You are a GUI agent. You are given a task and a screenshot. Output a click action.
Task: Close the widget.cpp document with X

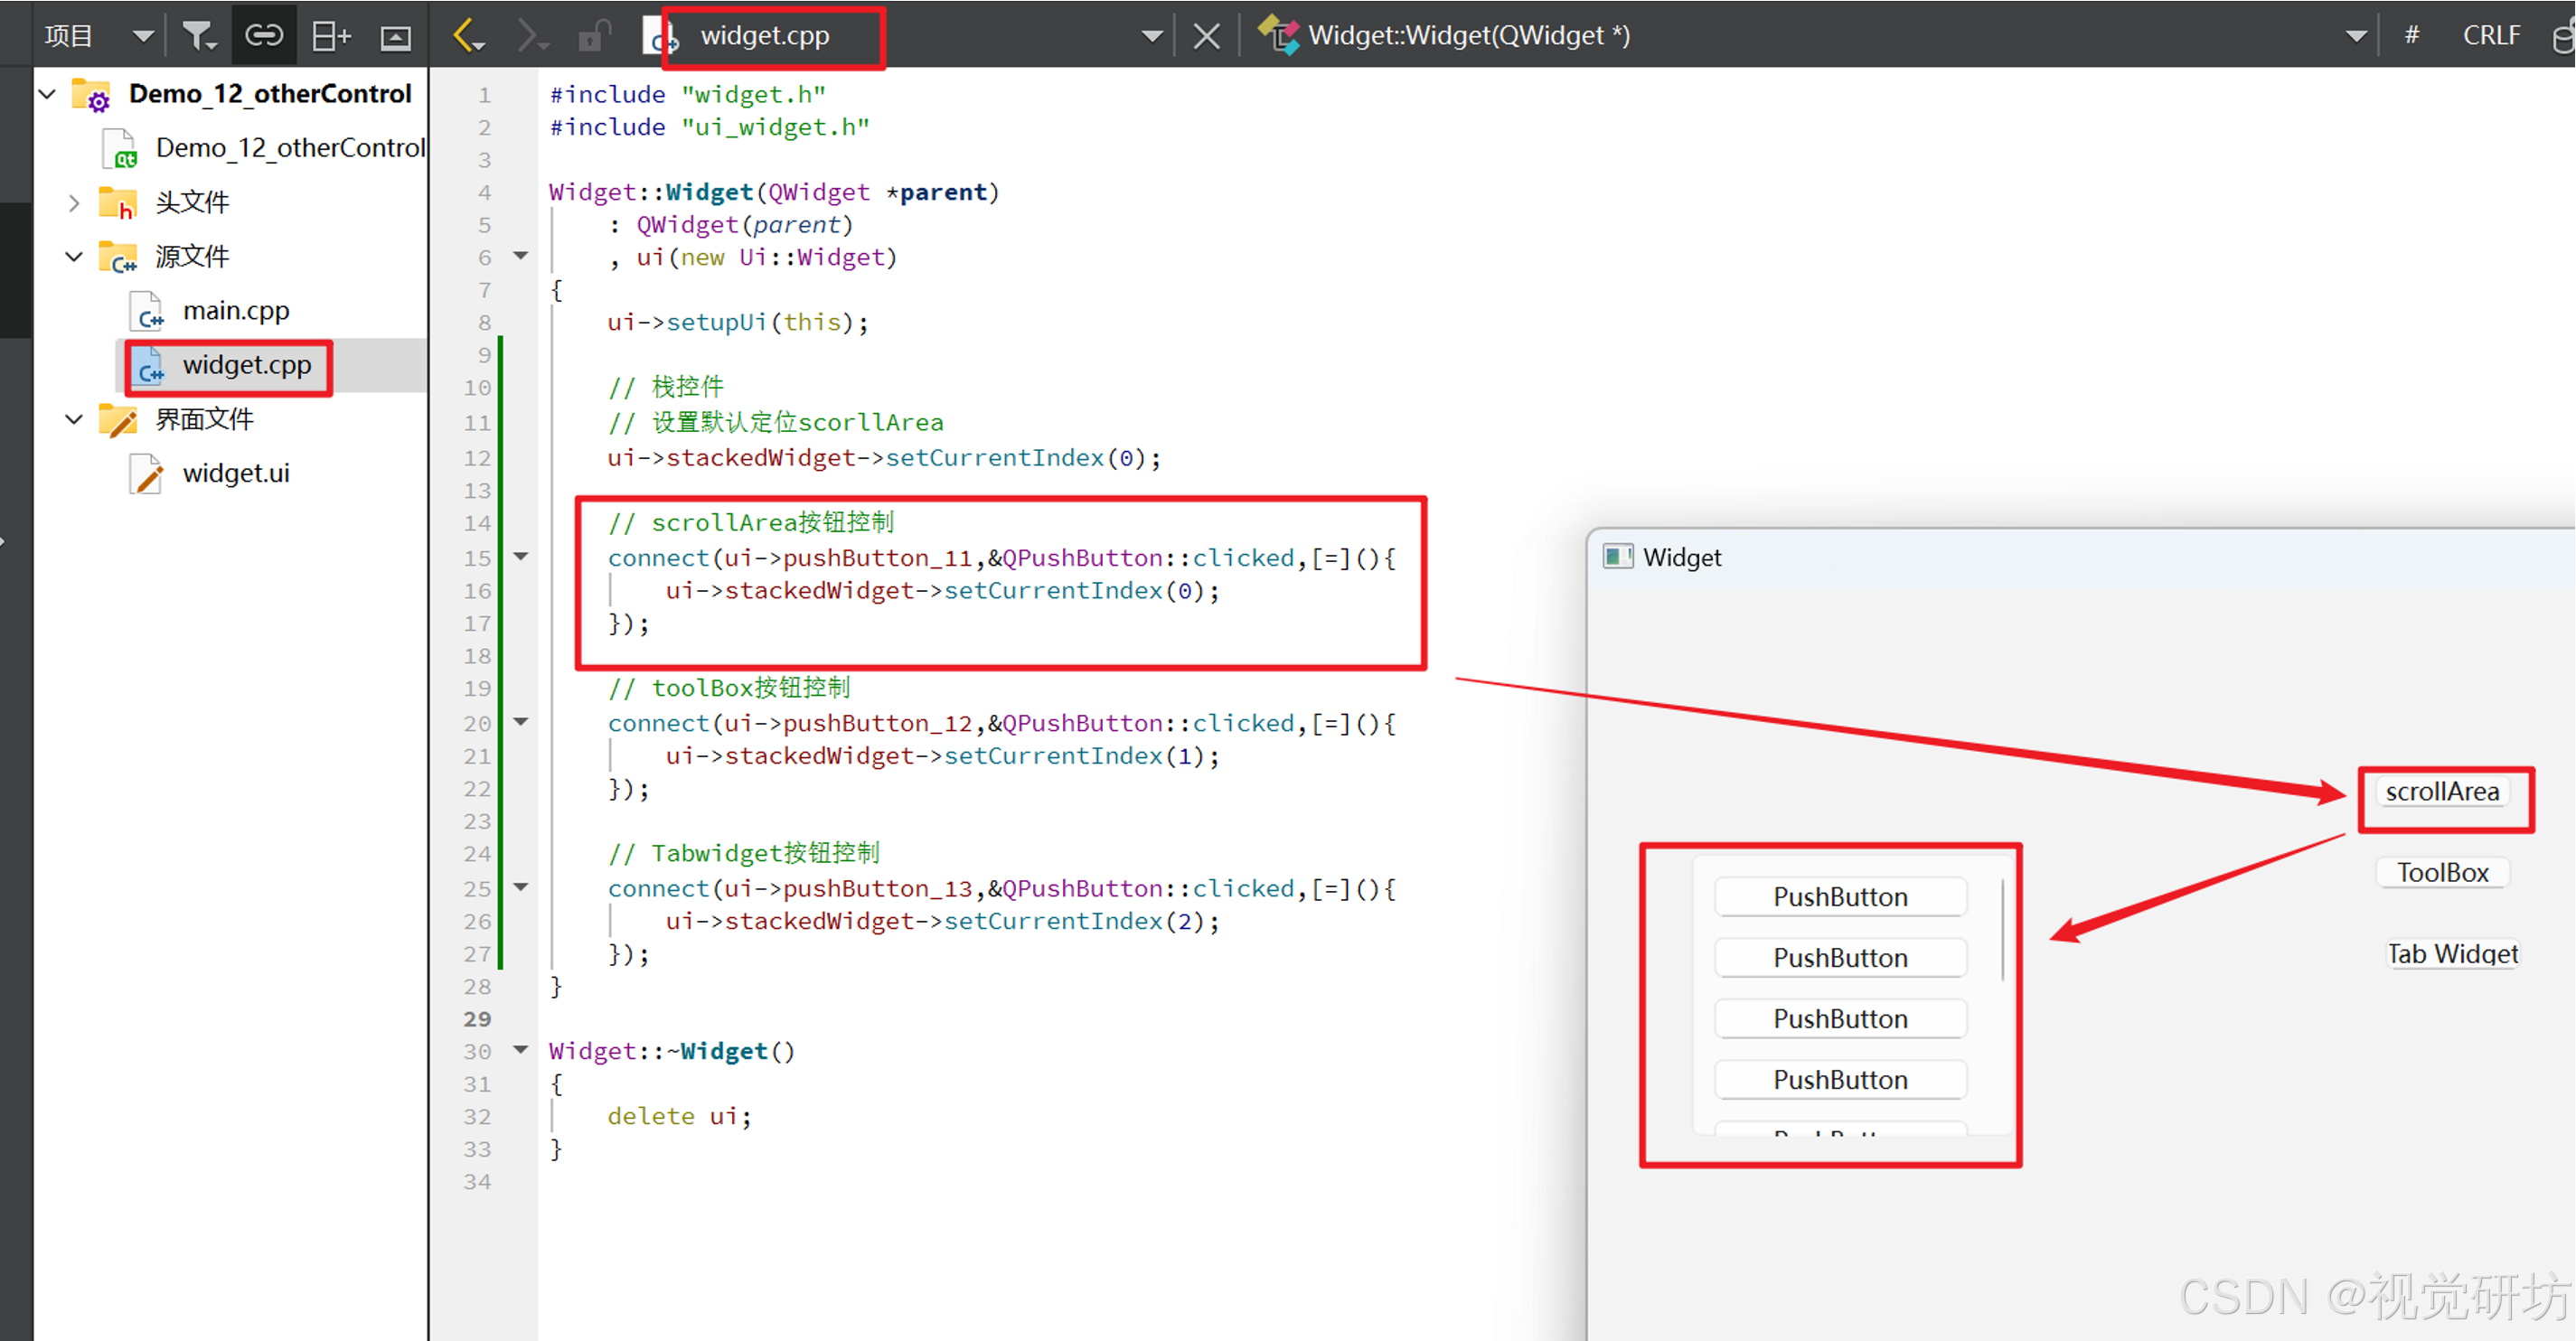click(1206, 36)
